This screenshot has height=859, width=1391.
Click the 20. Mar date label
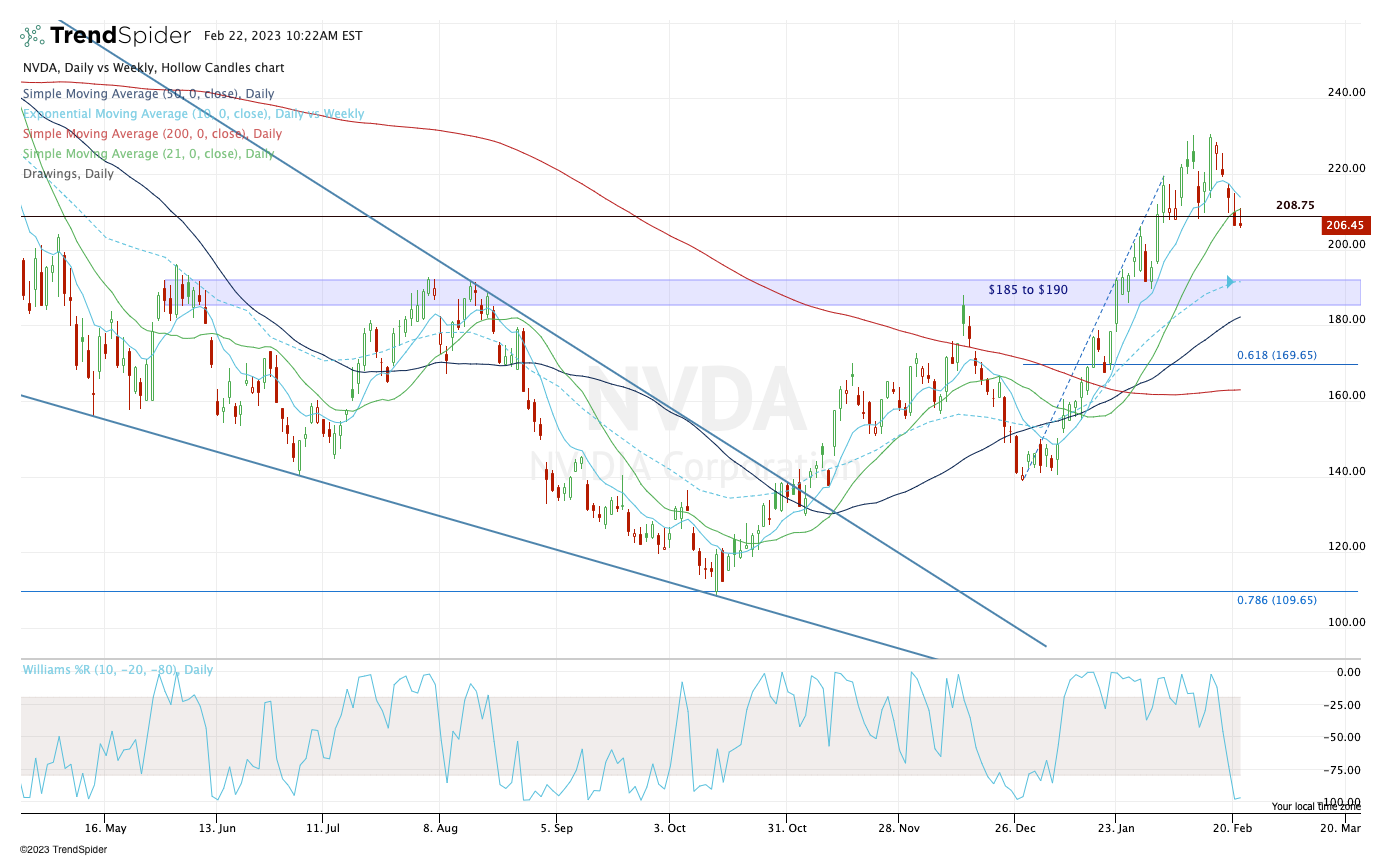[1340, 828]
